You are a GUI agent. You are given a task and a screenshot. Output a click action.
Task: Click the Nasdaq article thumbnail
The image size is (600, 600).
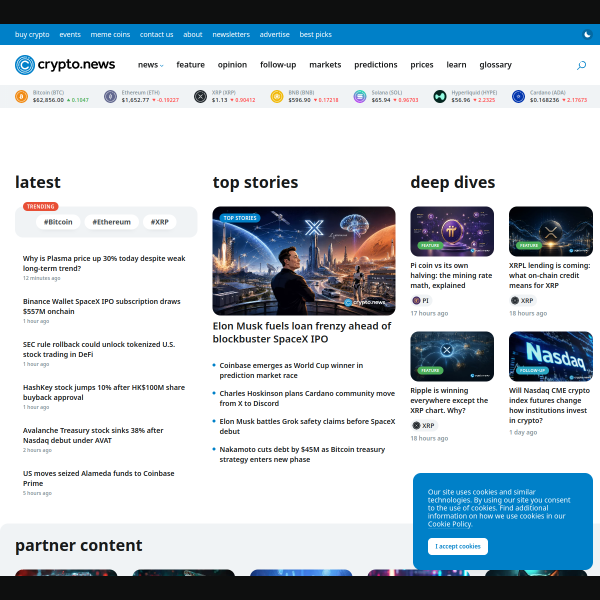551,356
